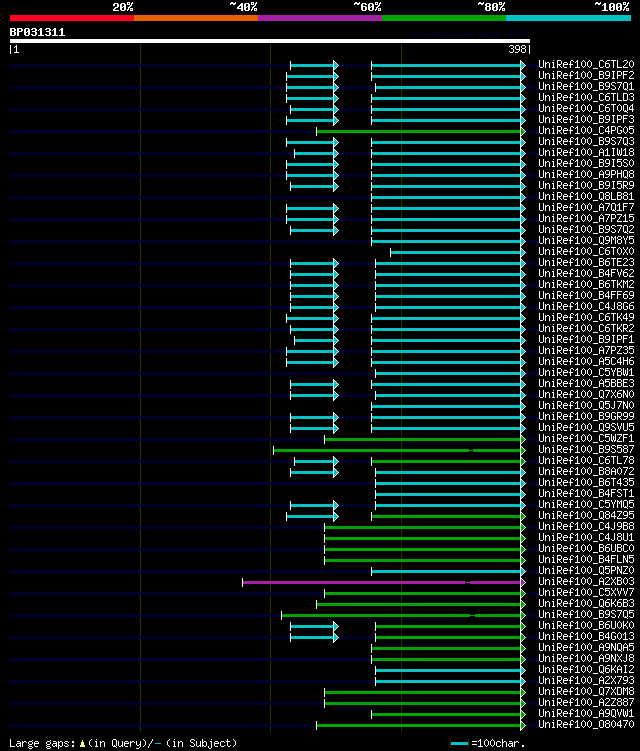The image size is (640, 751).
Task: Click the query end position label 398
Action: [517, 49]
